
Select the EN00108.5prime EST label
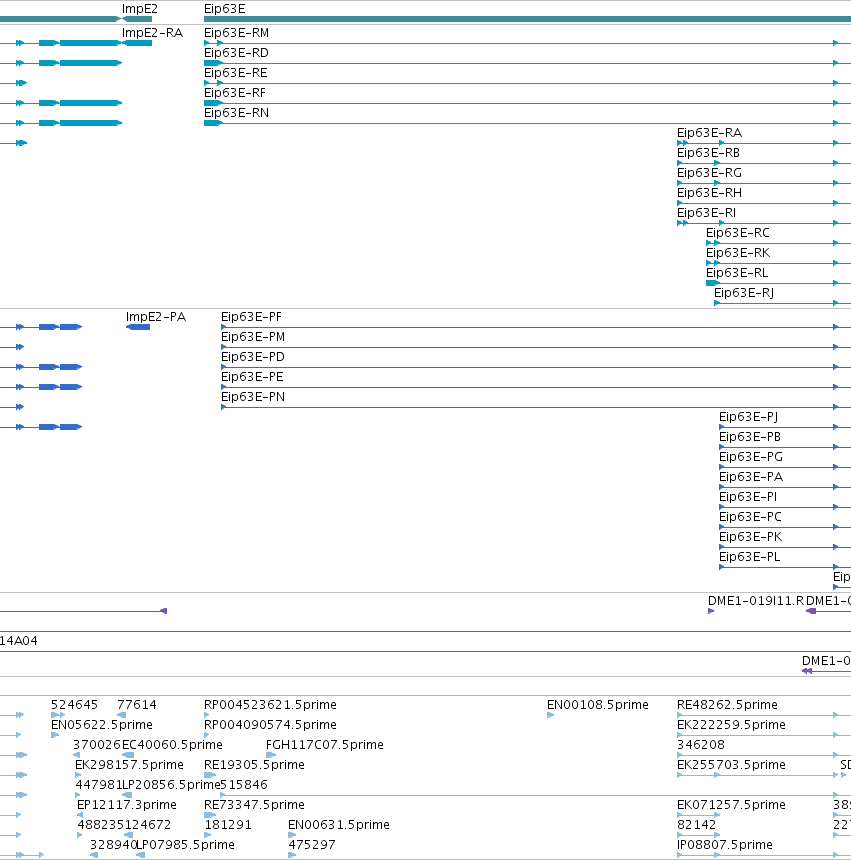point(598,705)
